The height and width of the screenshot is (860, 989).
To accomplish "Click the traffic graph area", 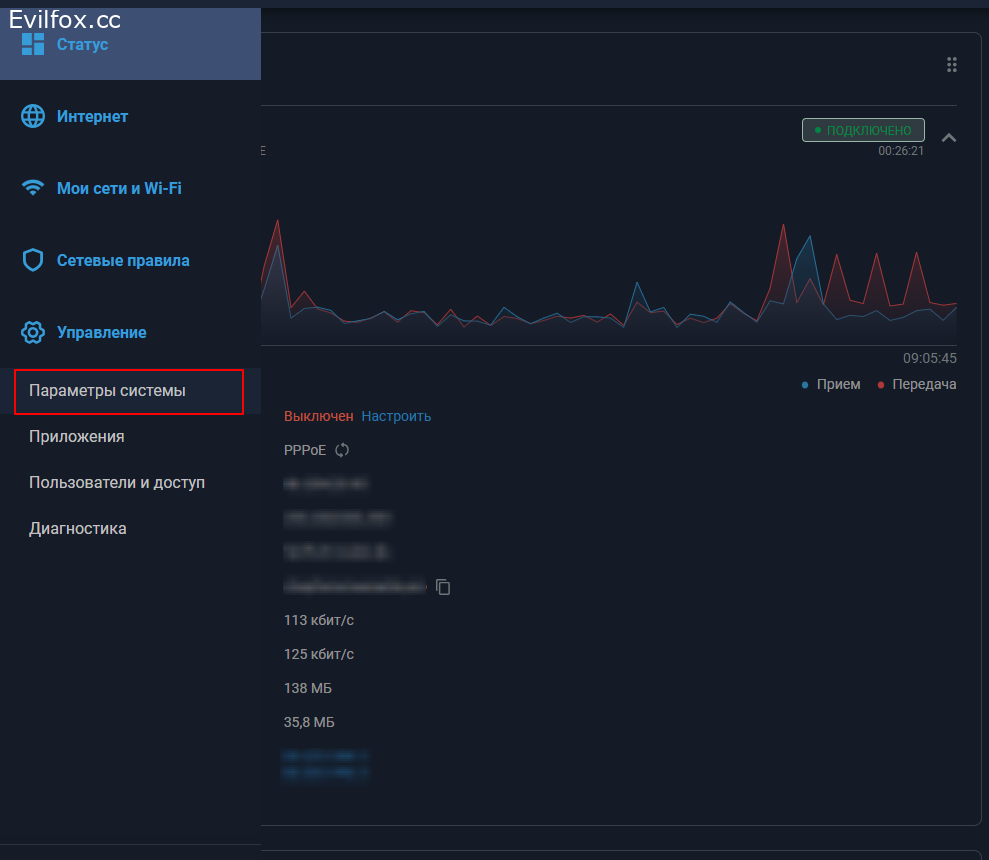I will [x=609, y=282].
